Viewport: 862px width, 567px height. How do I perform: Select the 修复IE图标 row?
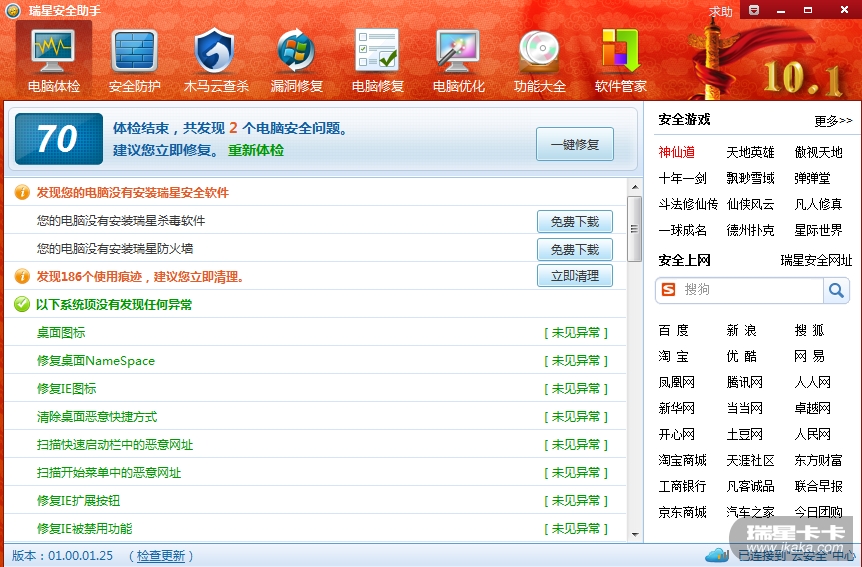[316, 388]
